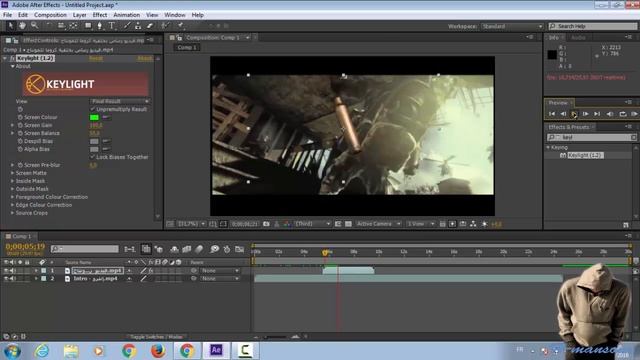Viewport: 640px width, 360px height.
Task: Open the Animation menu
Action: 127,15
